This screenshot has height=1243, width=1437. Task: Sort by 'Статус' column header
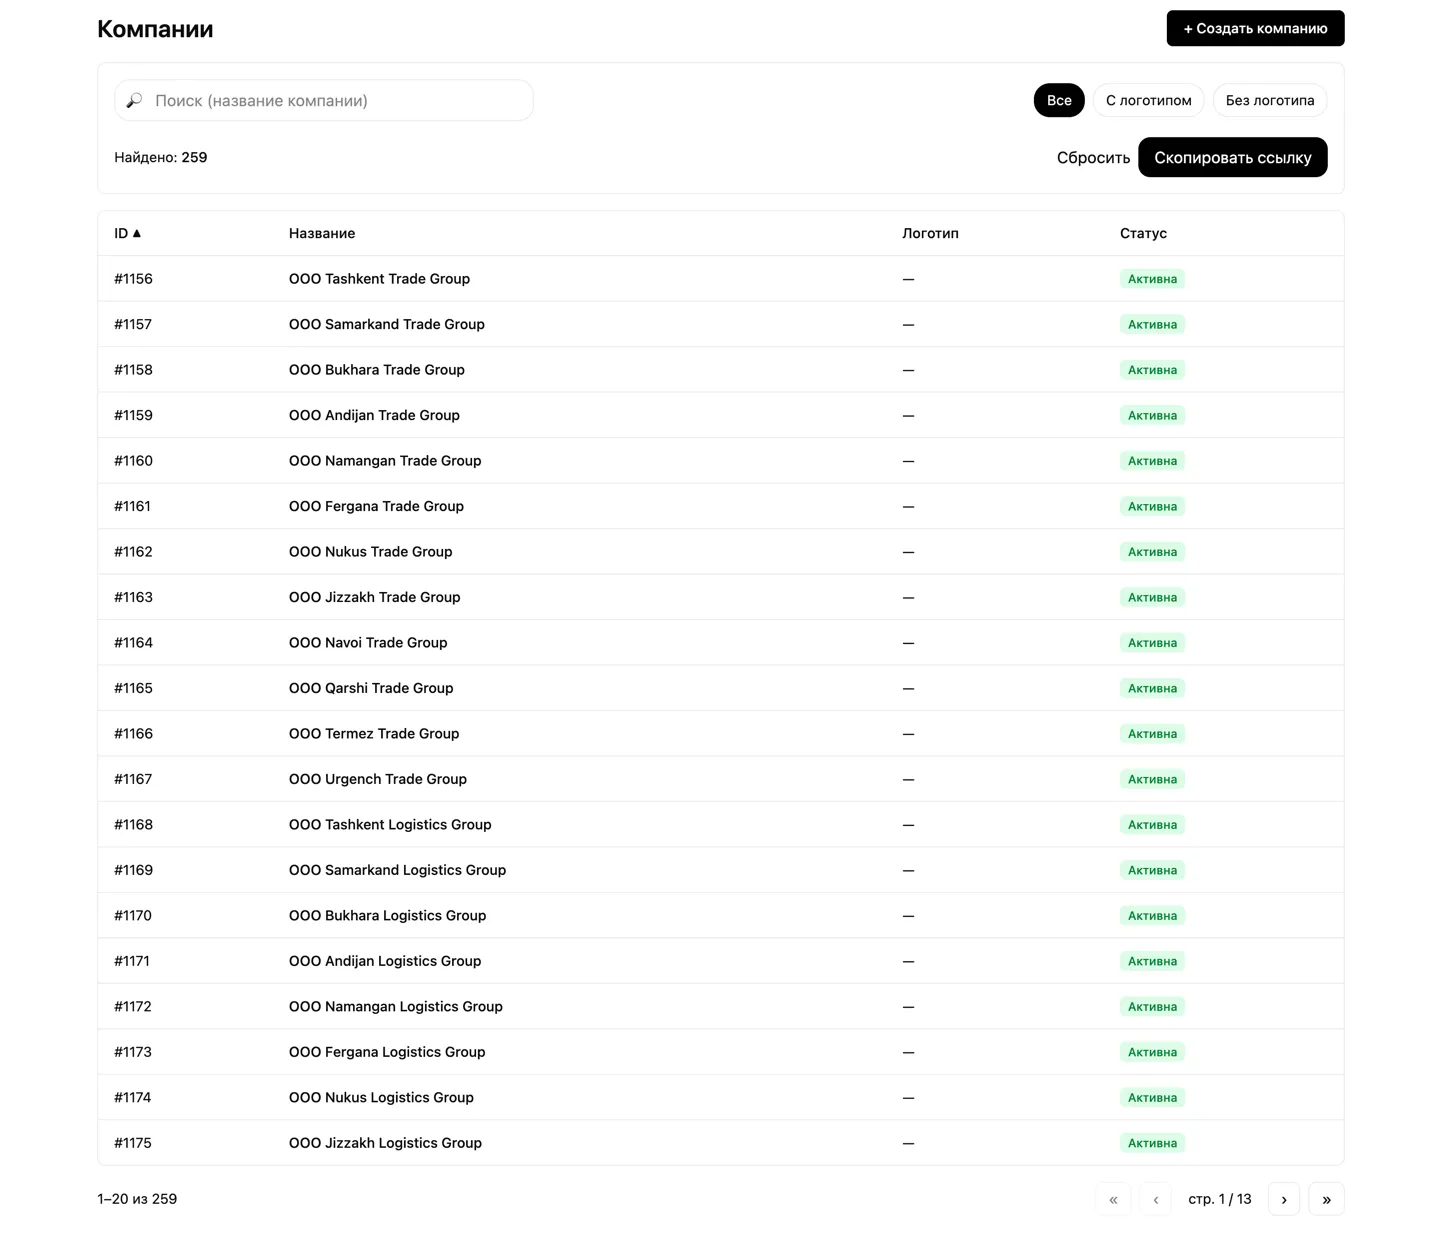(1143, 233)
